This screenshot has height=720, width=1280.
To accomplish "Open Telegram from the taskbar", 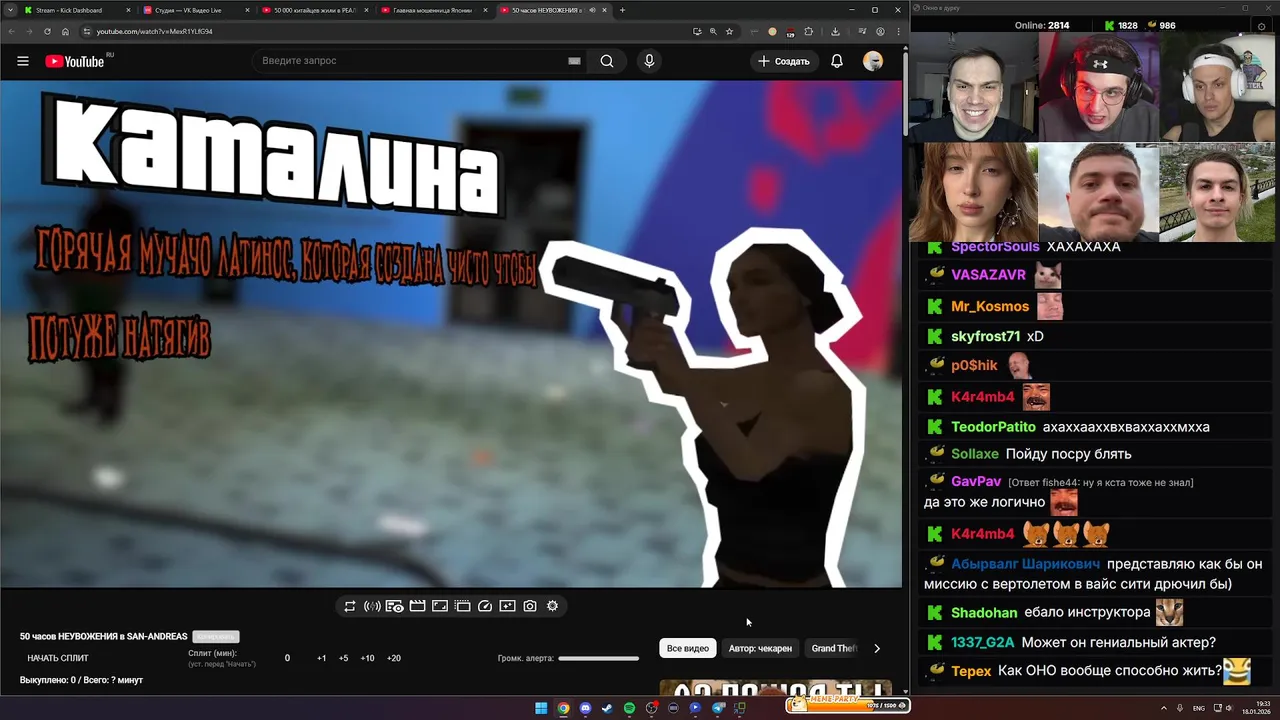I will tap(718, 708).
